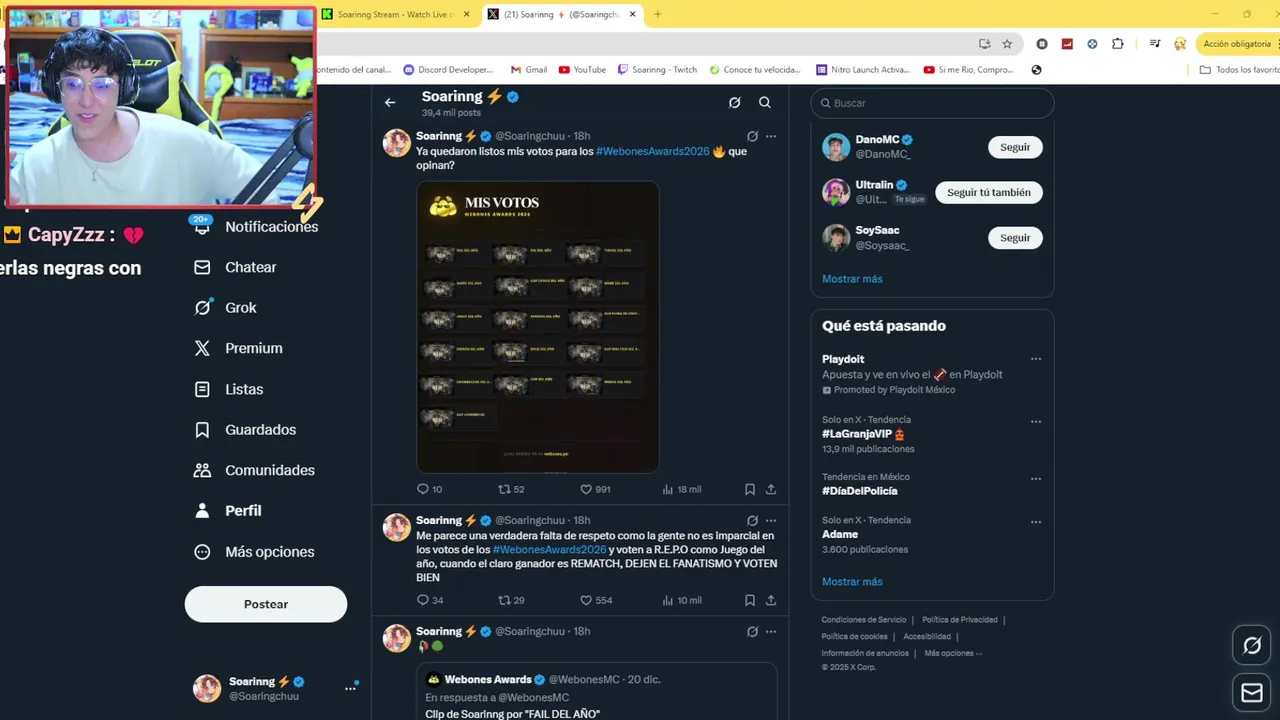Open the floating messages envelope icon
This screenshot has height=720, width=1280.
1252,693
